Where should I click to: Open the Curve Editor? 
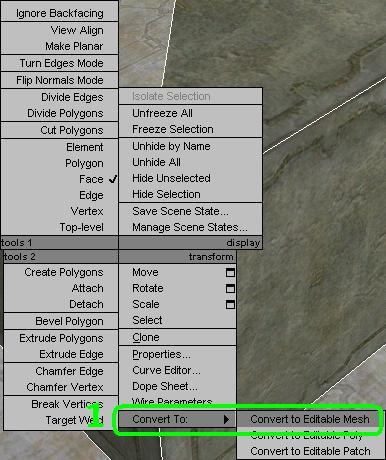[166, 370]
